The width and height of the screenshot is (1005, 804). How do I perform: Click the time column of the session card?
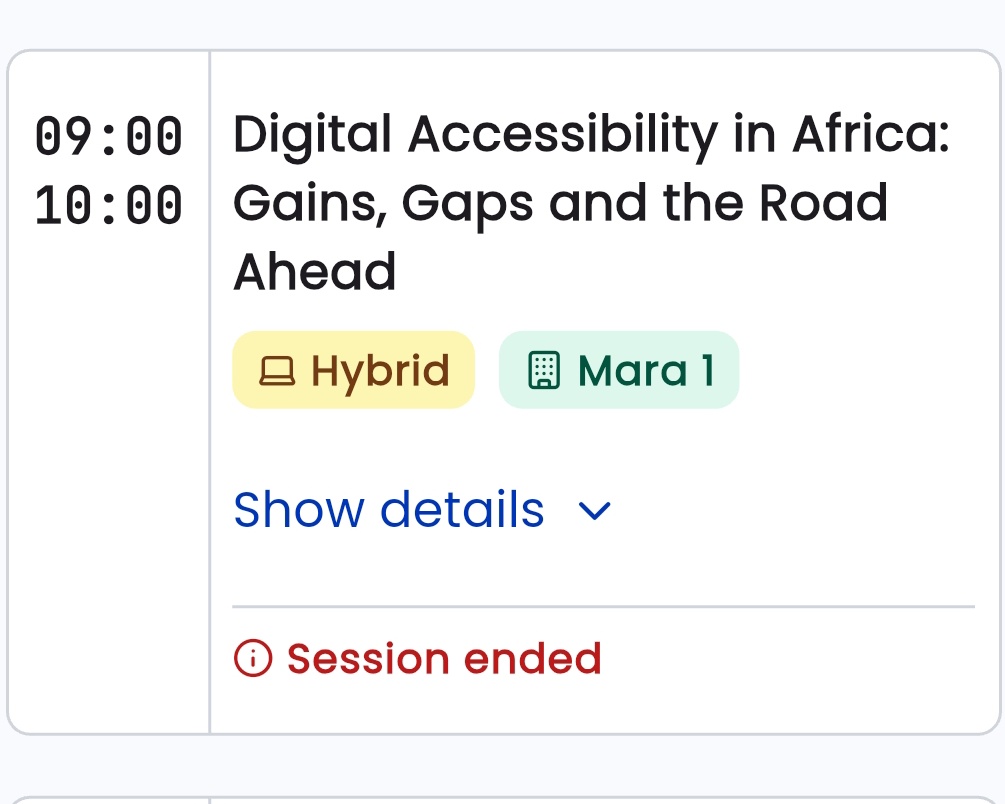tap(108, 392)
